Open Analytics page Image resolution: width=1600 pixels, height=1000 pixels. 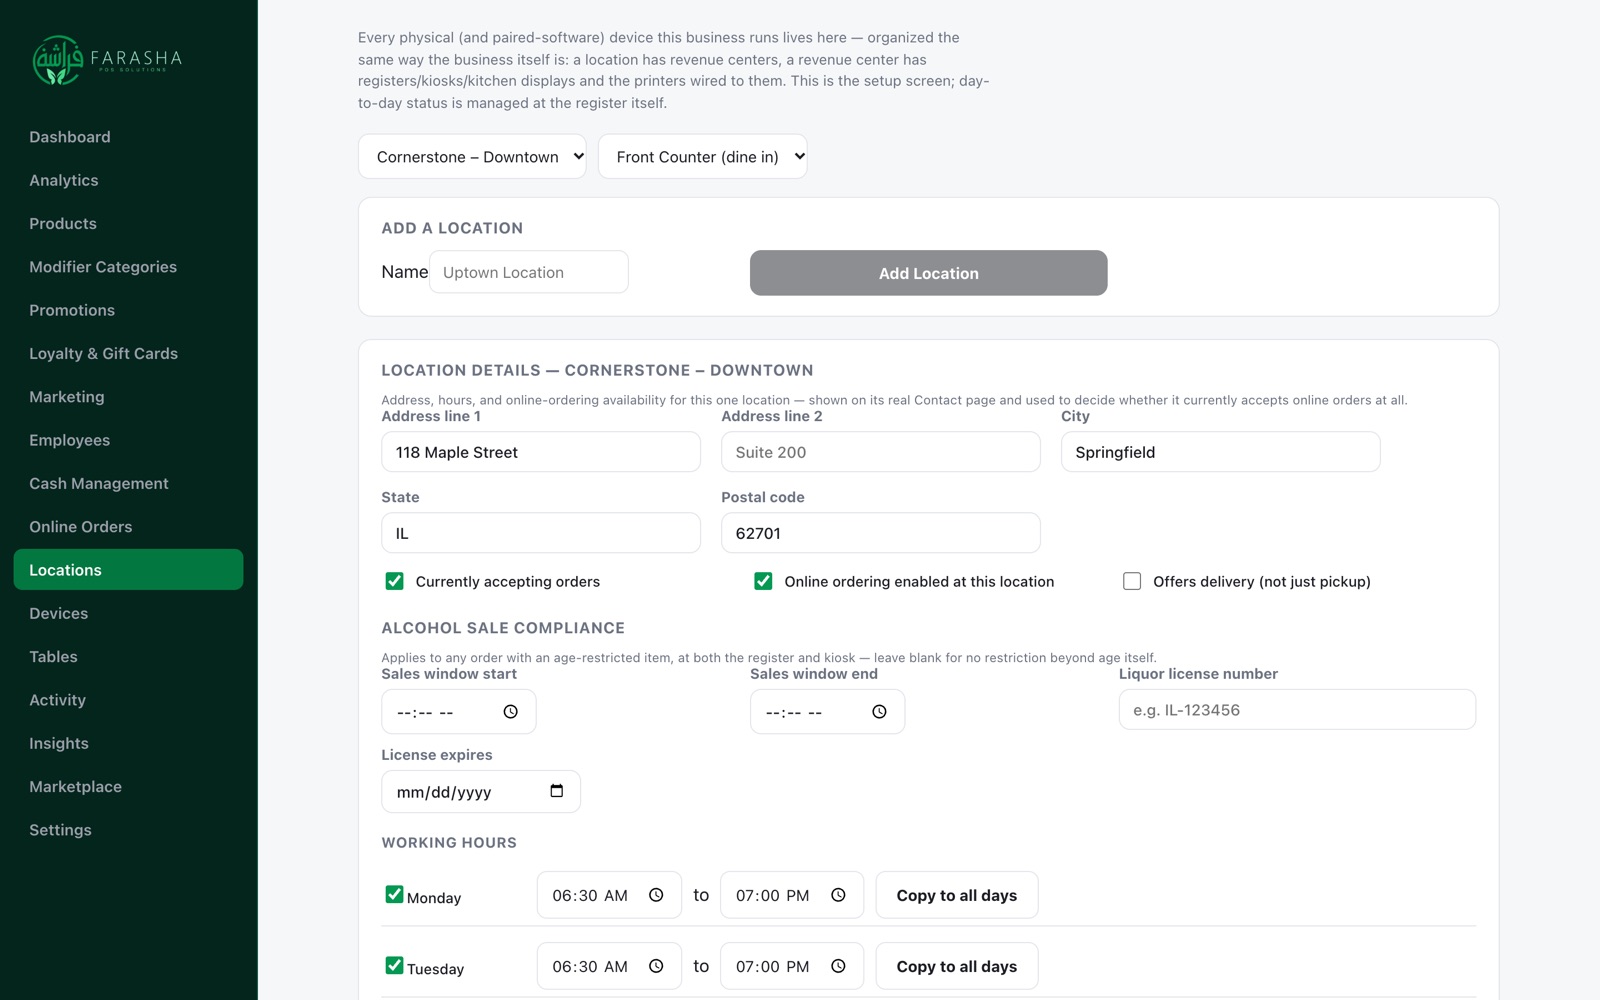pos(129,180)
